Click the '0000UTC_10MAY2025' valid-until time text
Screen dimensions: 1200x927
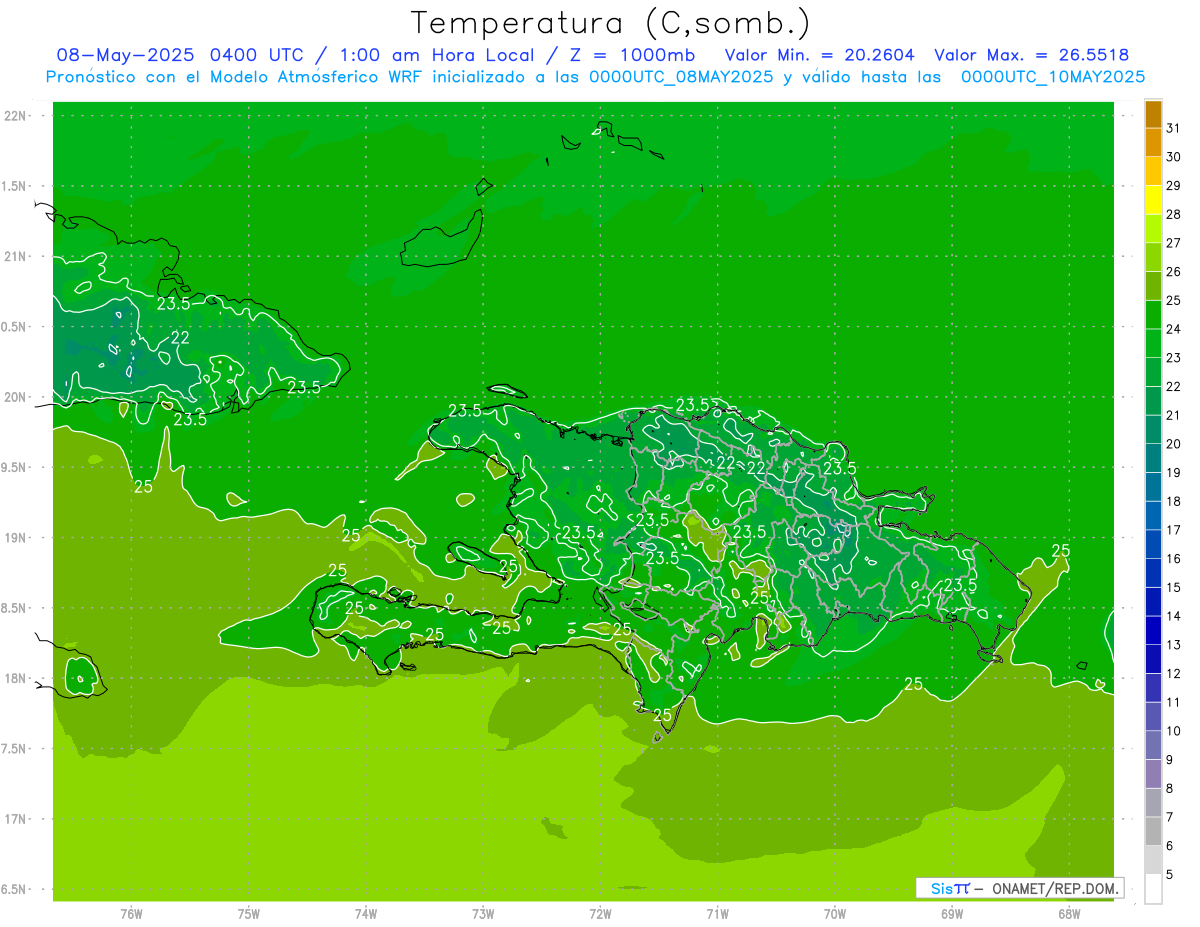tap(1053, 76)
